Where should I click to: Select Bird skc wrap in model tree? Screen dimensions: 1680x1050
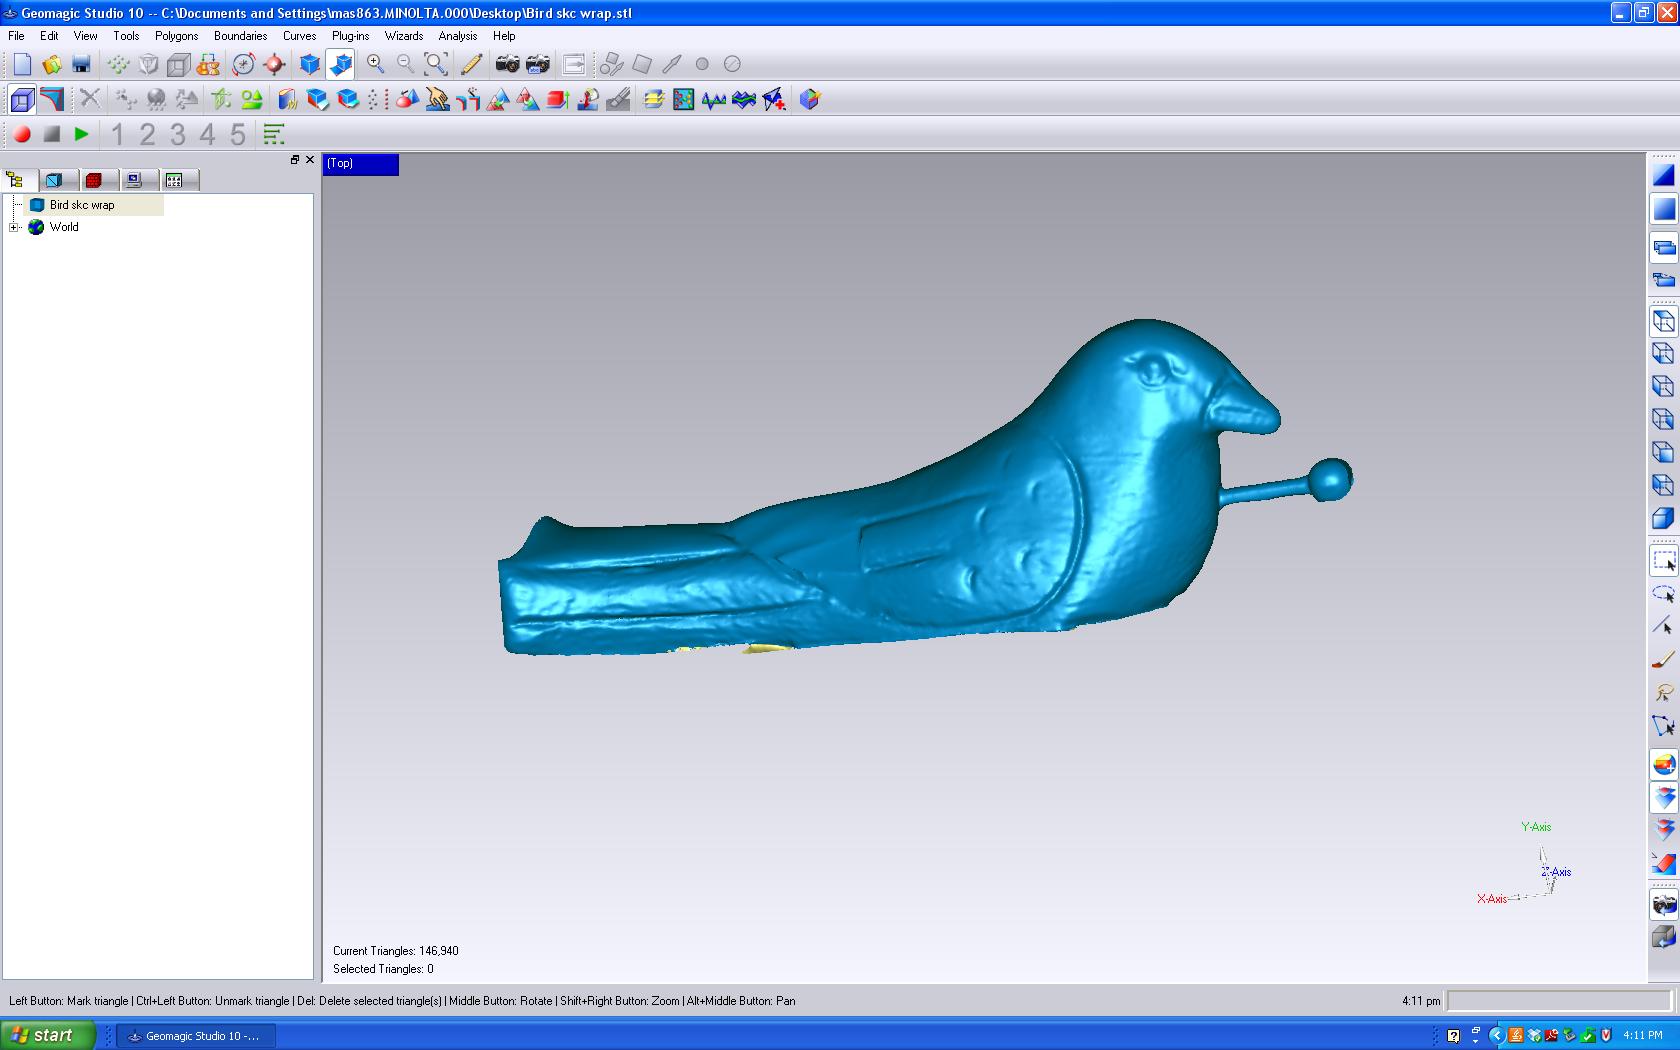pos(82,205)
